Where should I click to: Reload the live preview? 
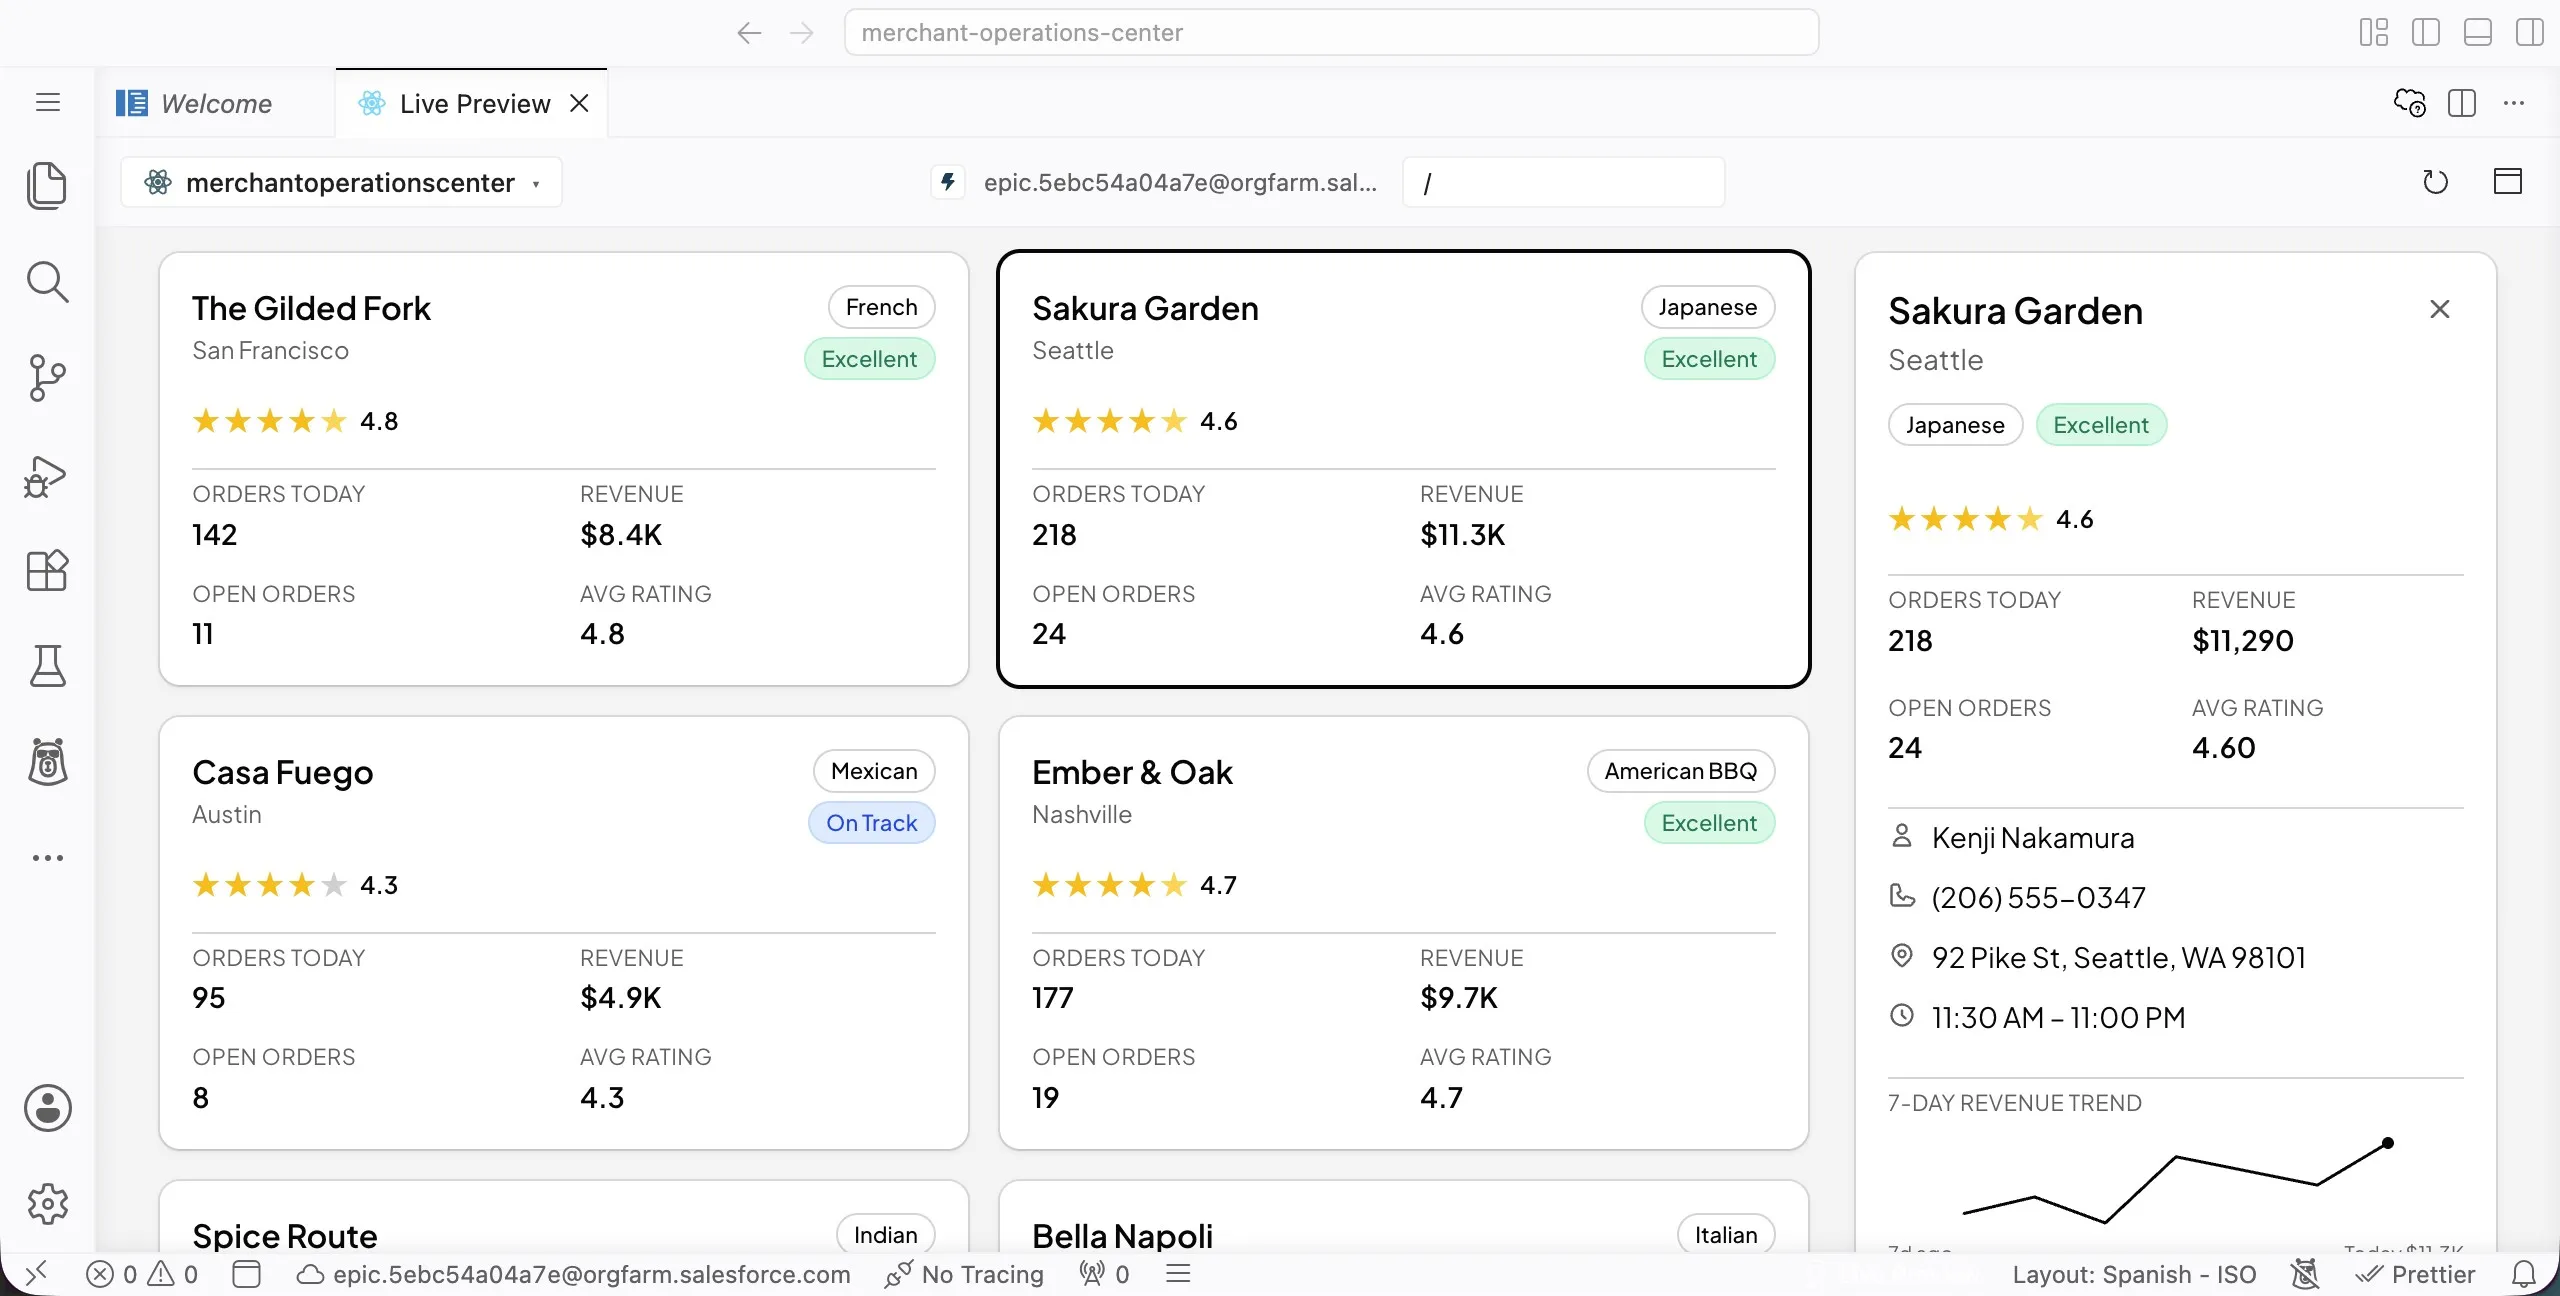pyautogui.click(x=2435, y=182)
